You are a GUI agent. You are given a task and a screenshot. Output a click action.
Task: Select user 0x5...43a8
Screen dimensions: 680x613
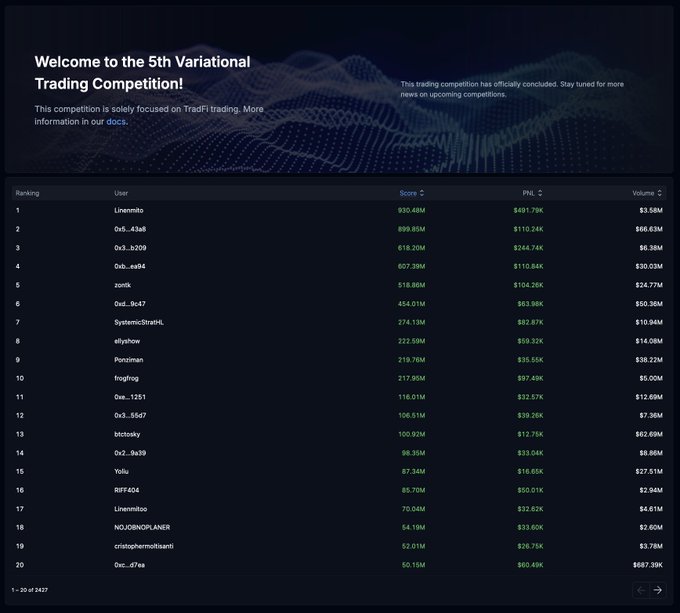coord(130,229)
